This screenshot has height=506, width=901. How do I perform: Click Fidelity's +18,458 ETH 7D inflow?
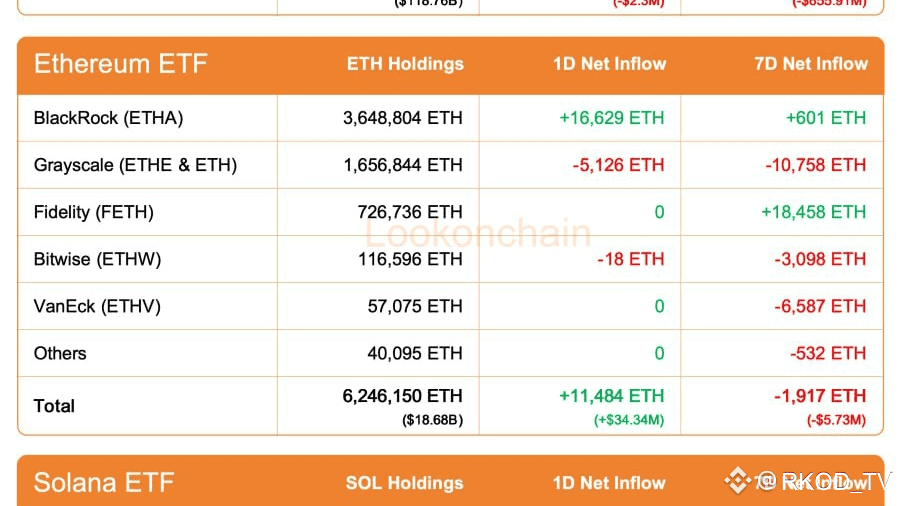(x=813, y=212)
